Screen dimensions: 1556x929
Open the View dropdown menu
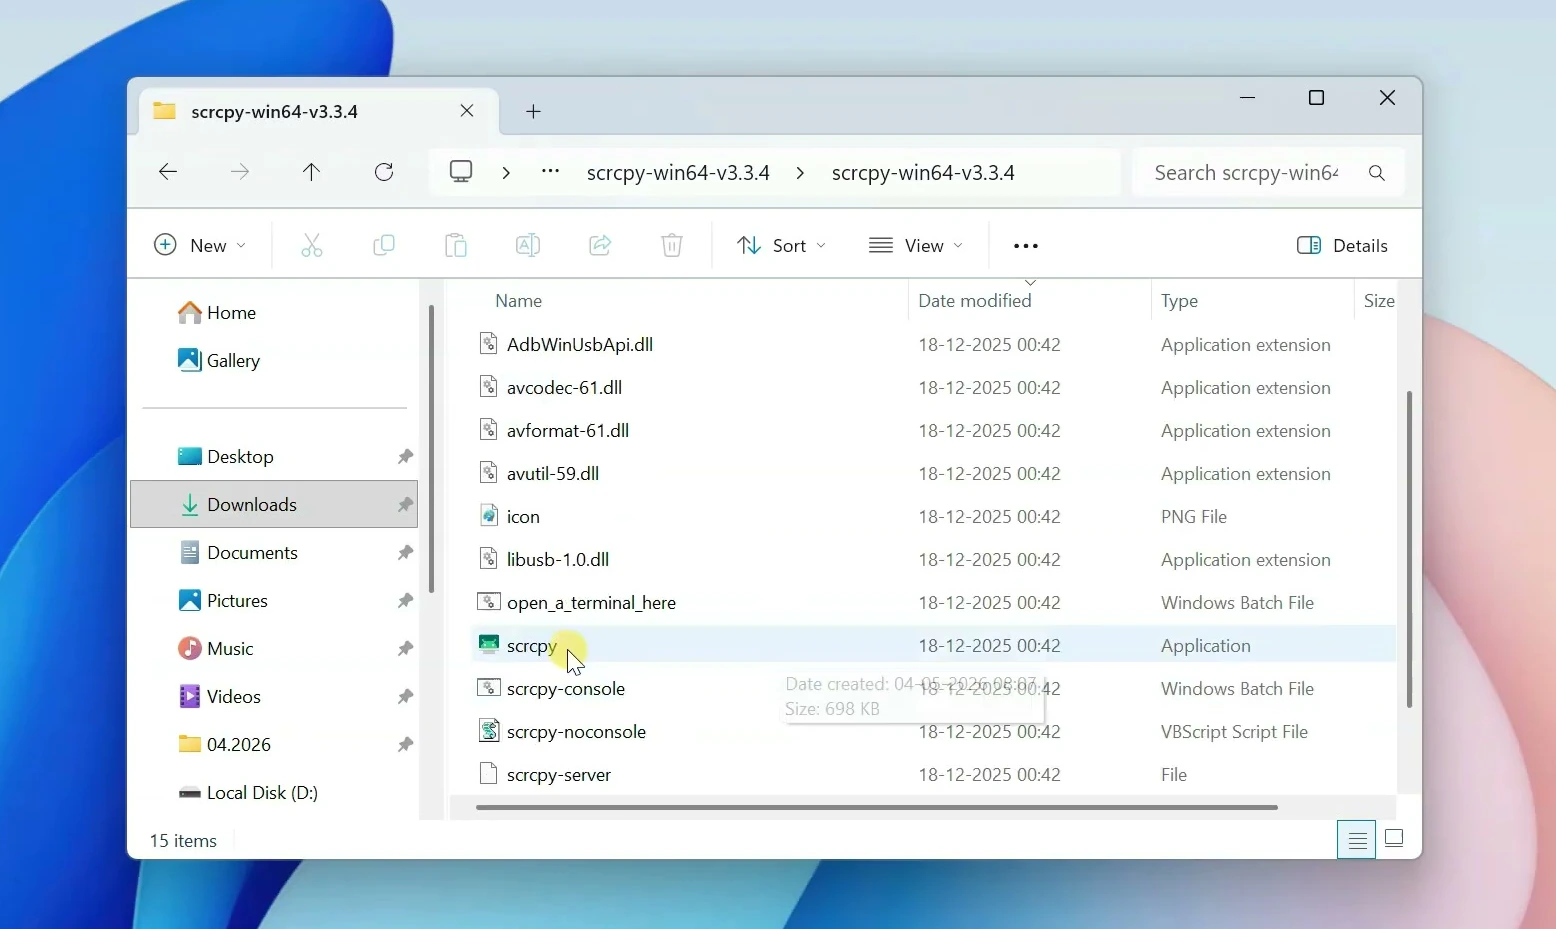(915, 246)
